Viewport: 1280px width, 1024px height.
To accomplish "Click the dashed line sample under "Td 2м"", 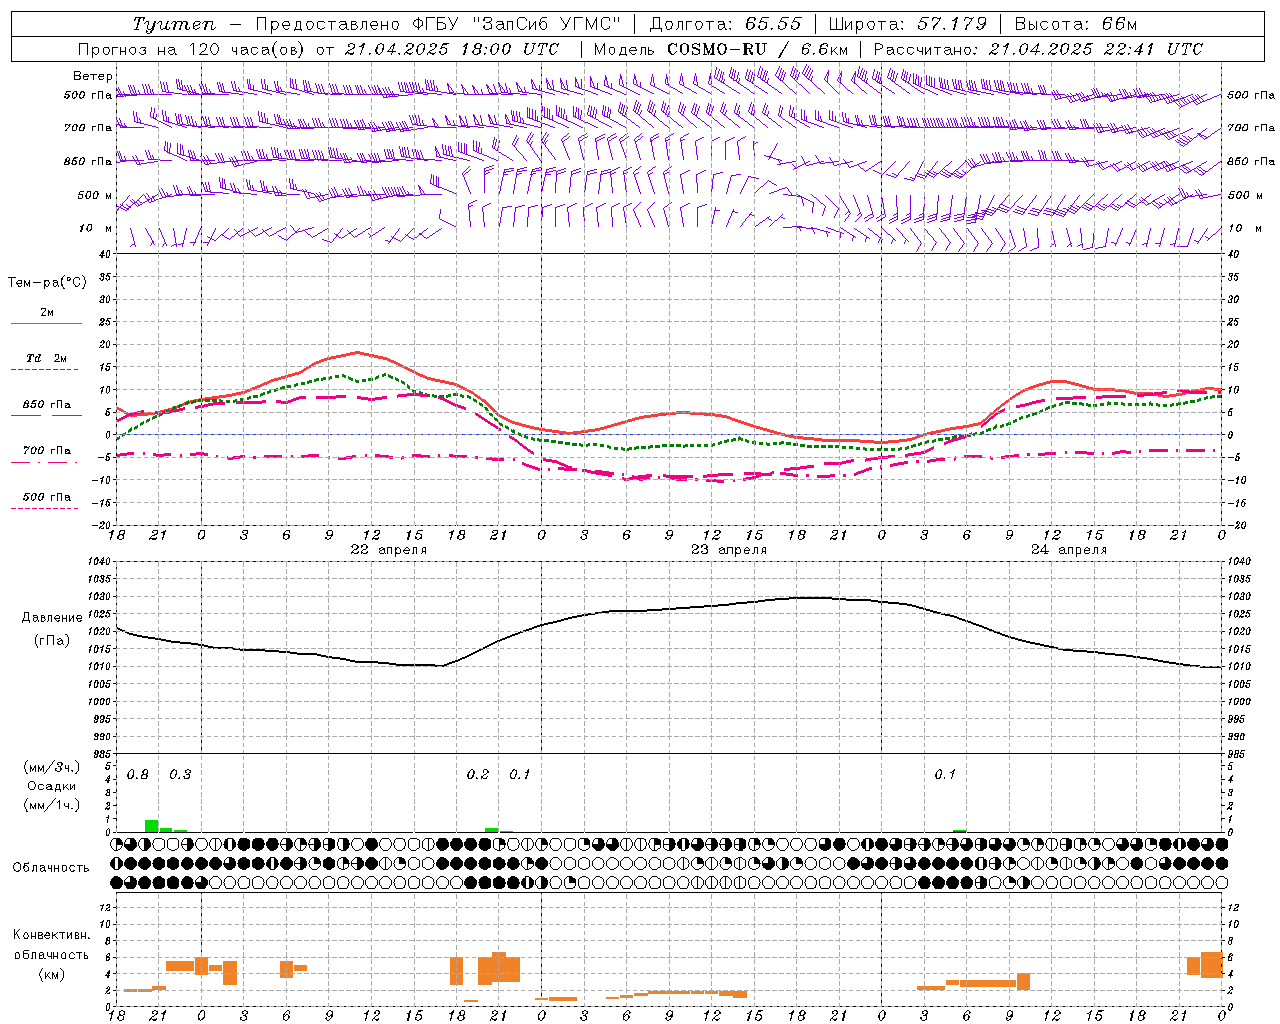I will point(44,370).
